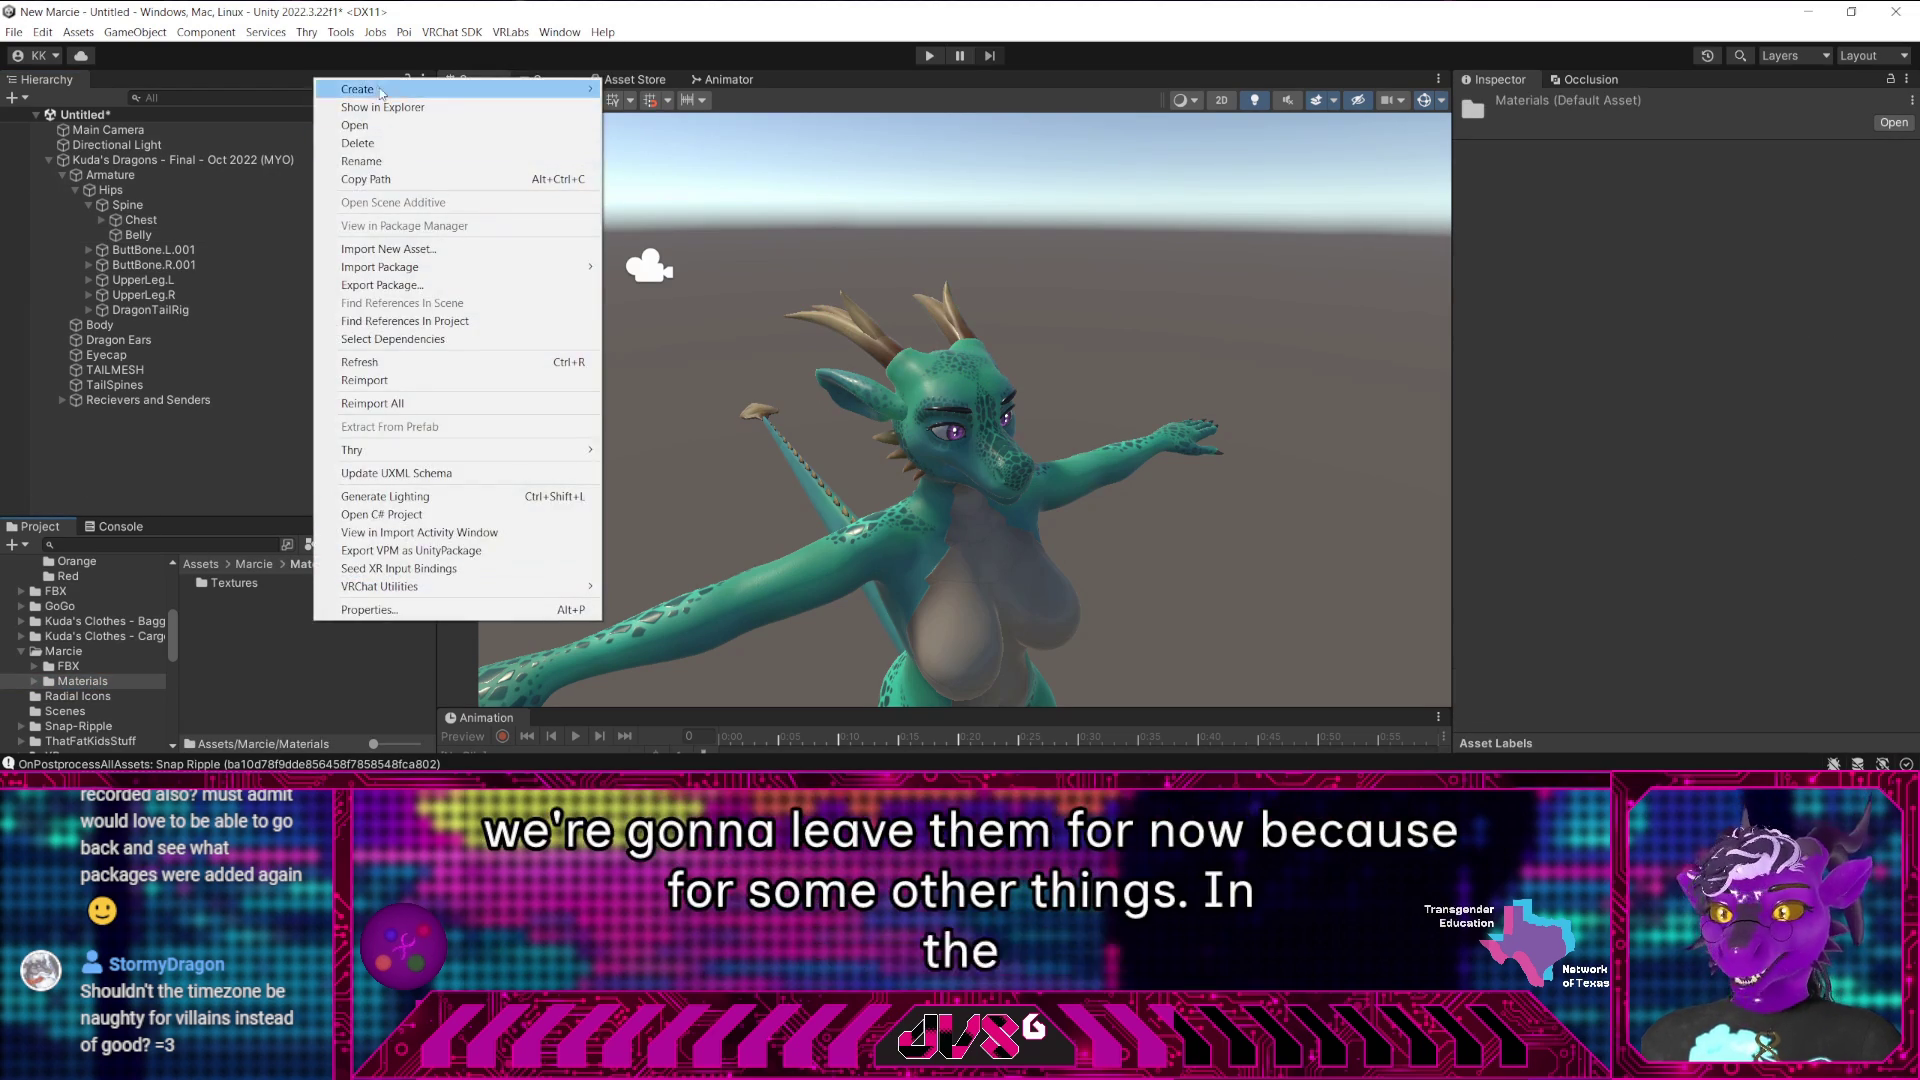Image resolution: width=1920 pixels, height=1080 pixels.
Task: Open the grid snapping tool icon
Action: [x=651, y=100]
